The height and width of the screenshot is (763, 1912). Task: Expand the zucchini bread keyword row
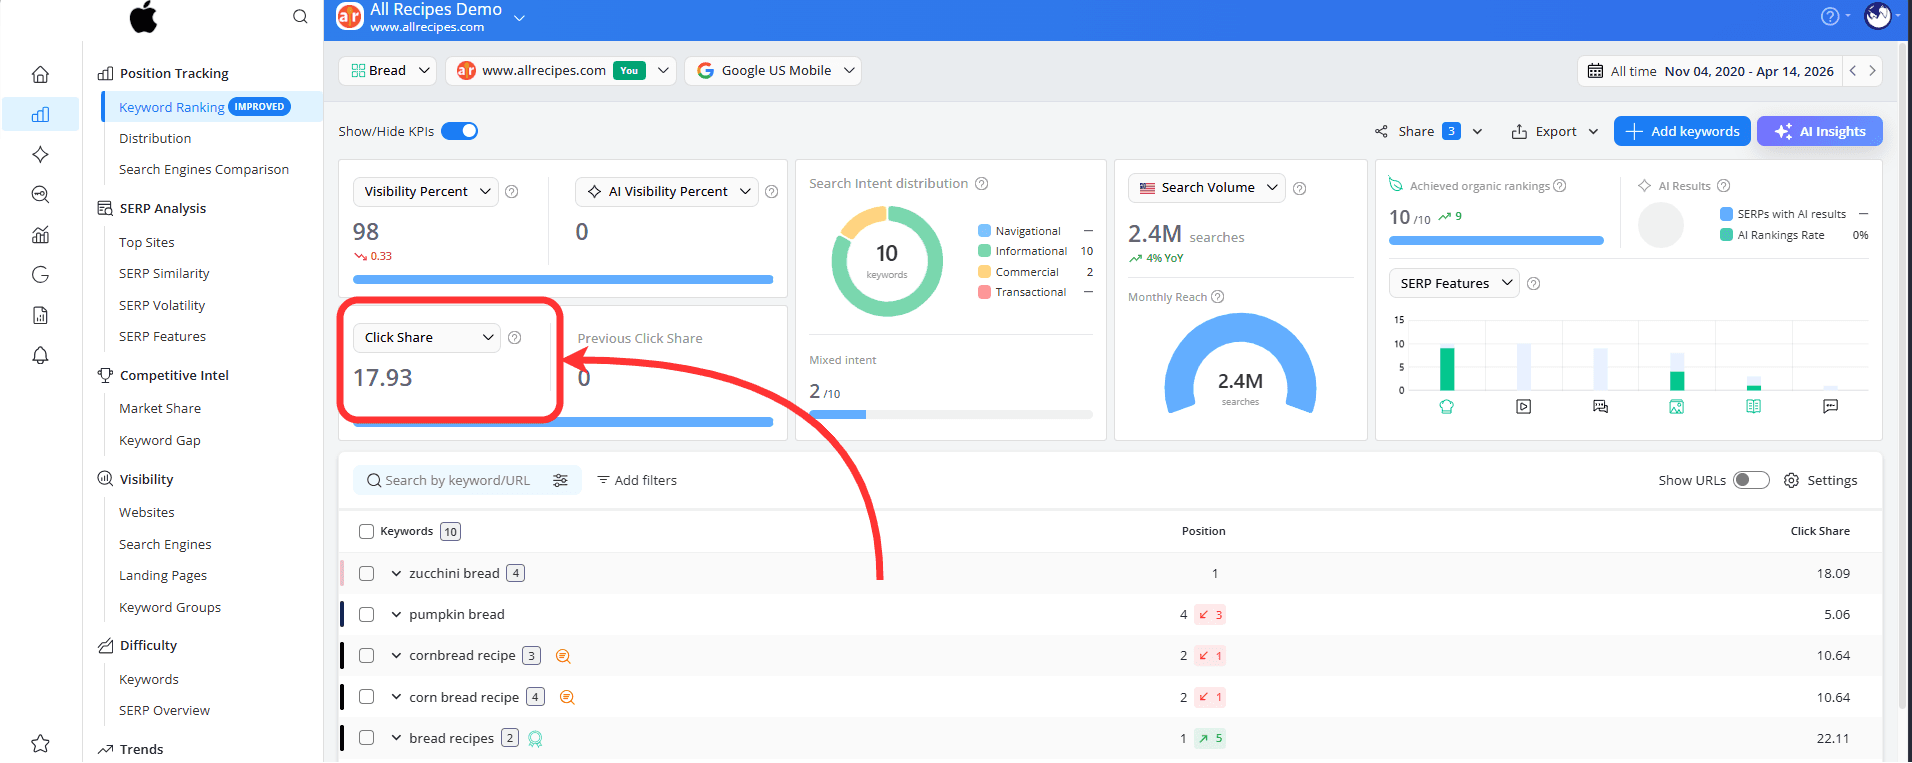pos(396,573)
